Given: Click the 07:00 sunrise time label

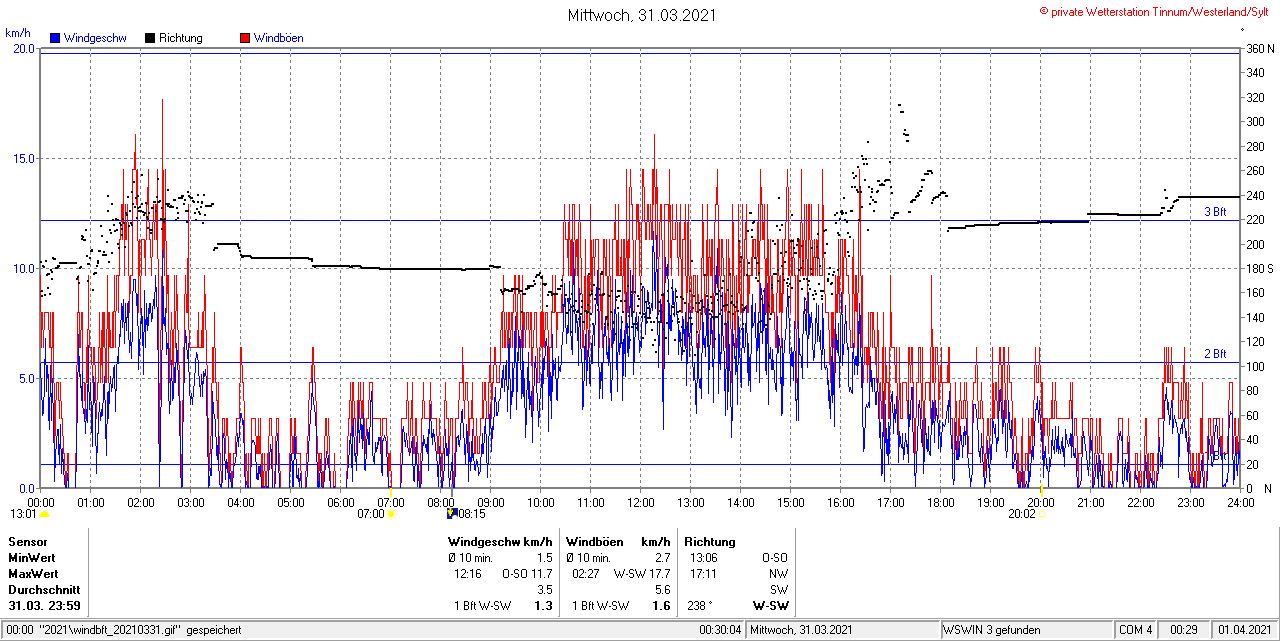Looking at the screenshot, I should [x=371, y=514].
